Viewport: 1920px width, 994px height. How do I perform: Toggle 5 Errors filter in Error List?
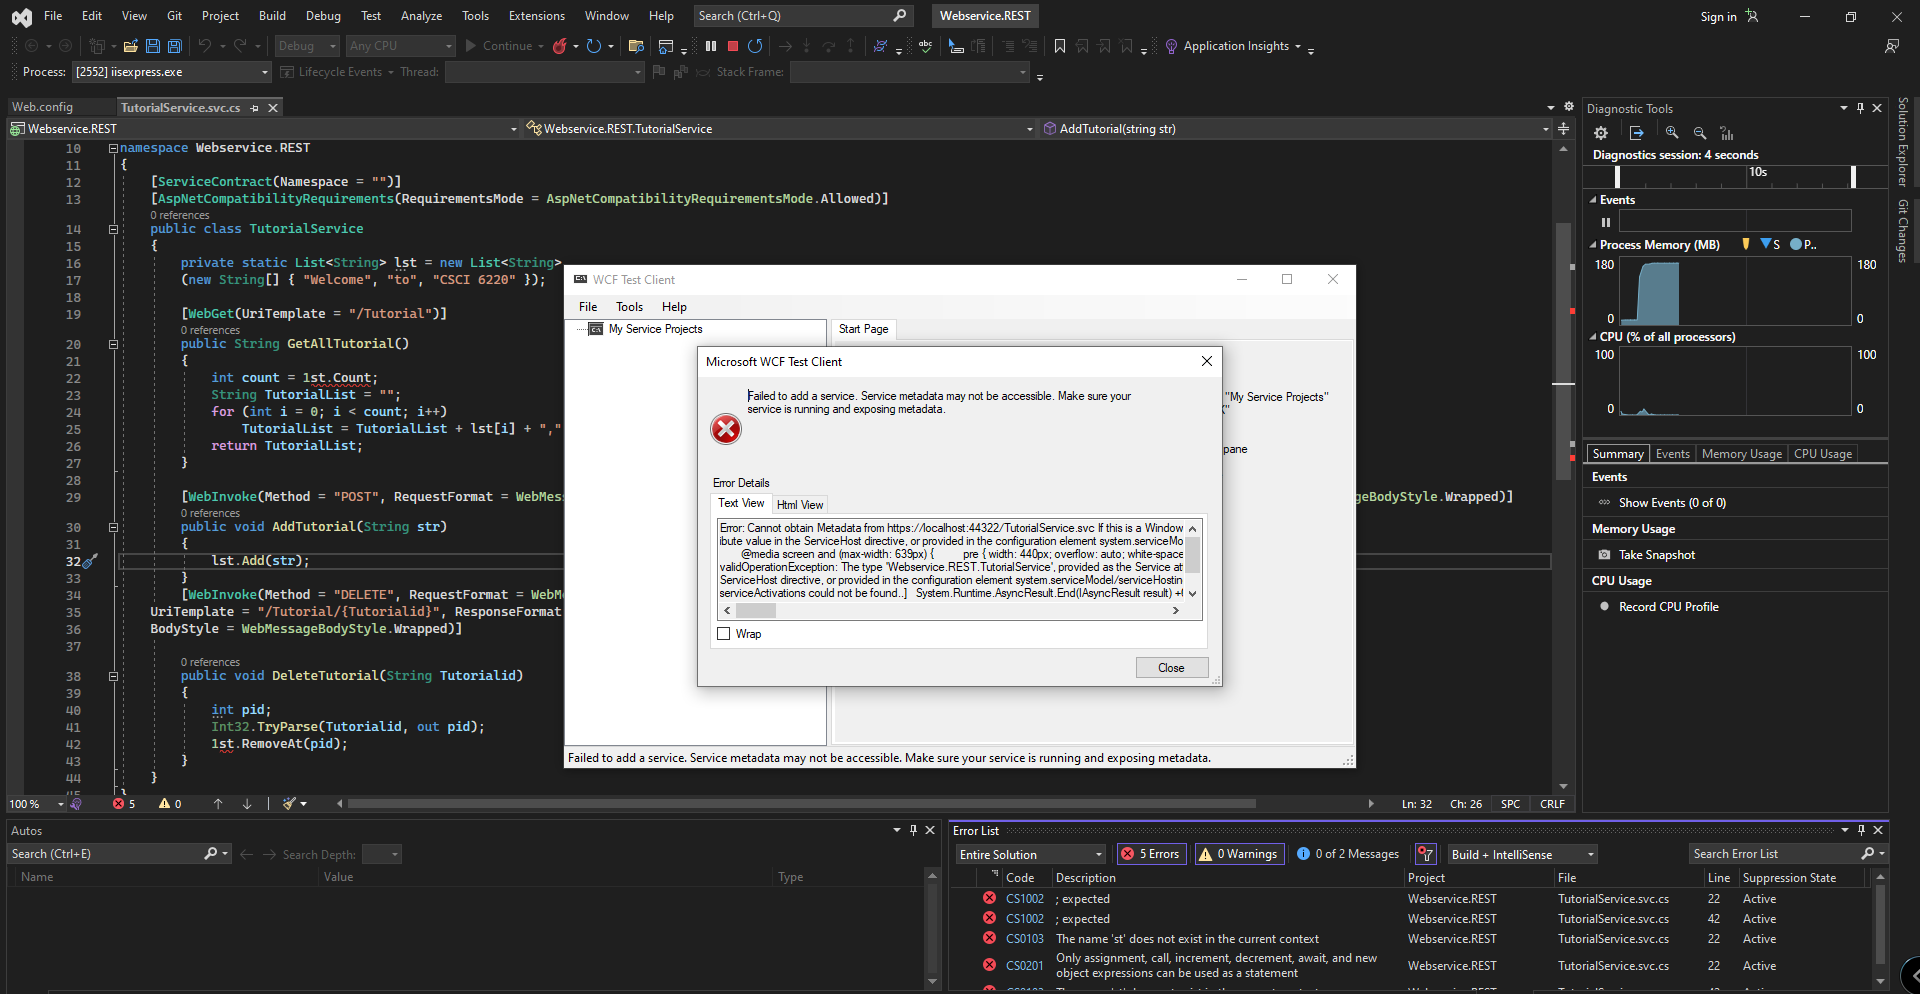1151,854
